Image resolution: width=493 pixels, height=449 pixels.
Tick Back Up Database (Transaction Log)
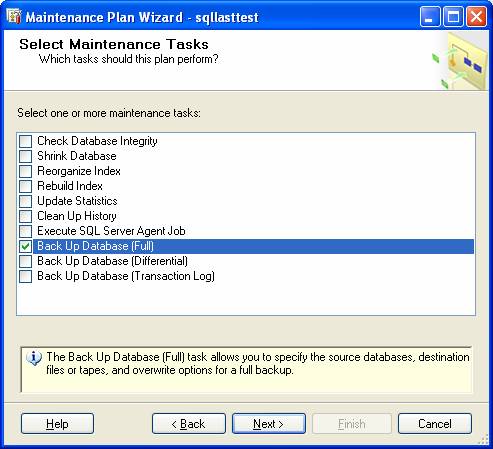(25, 276)
